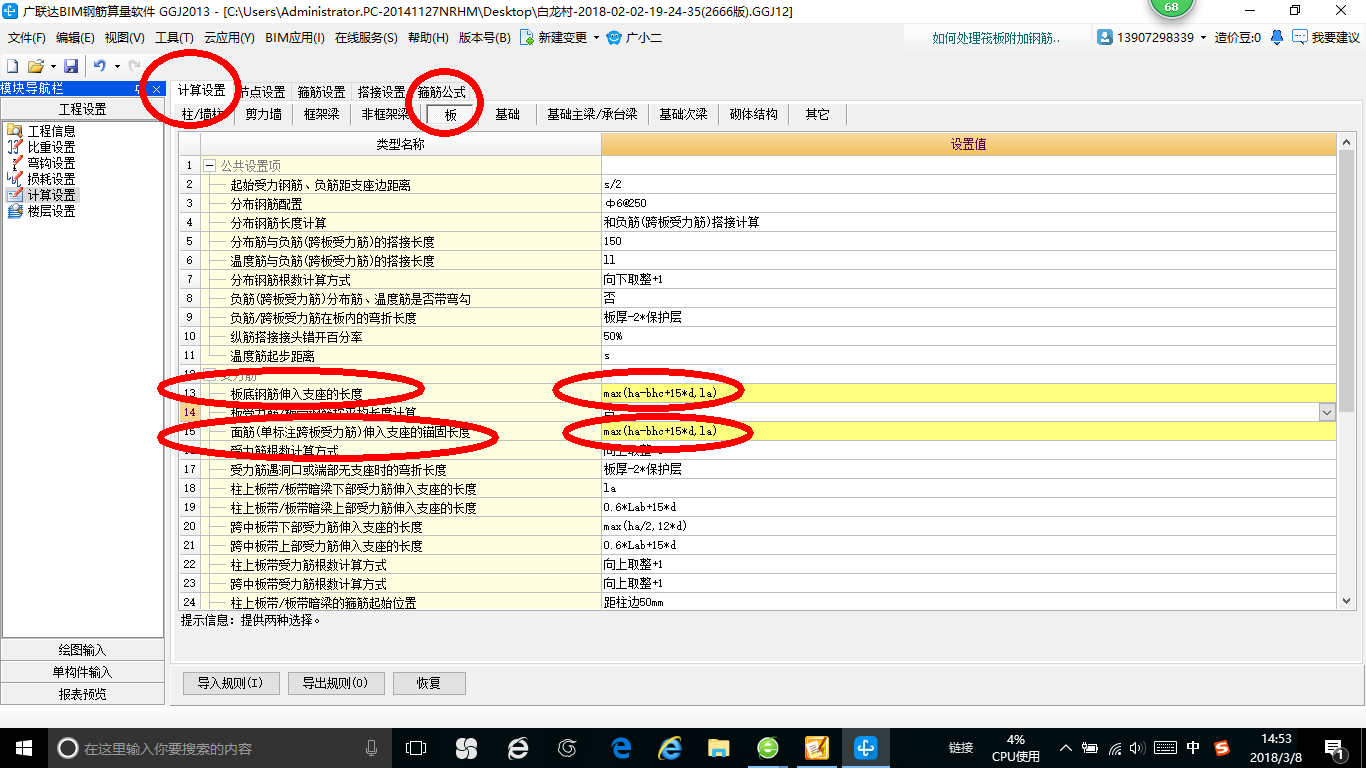Open the Action Center notification icon

coord(1334,748)
